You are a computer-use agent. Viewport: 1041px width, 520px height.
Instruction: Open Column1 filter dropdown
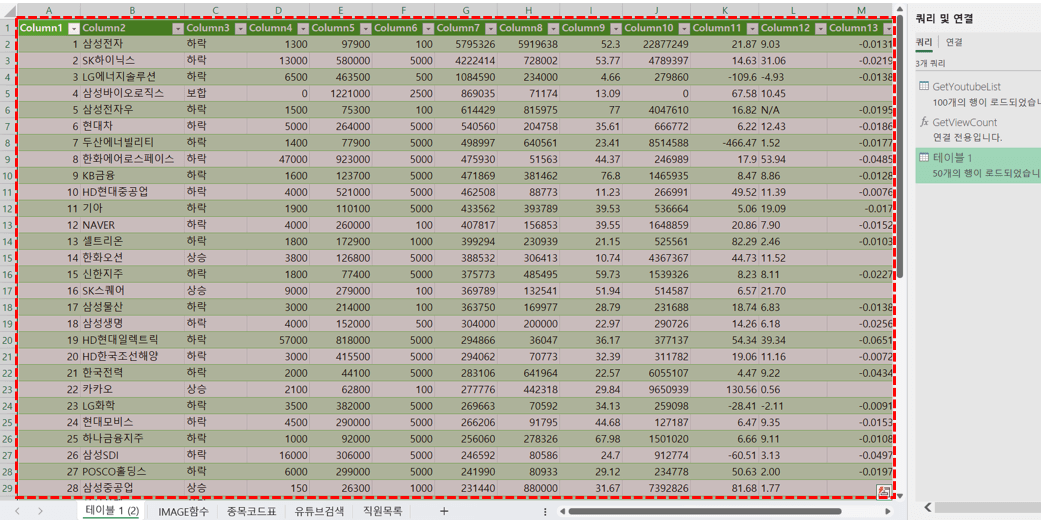tap(73, 29)
